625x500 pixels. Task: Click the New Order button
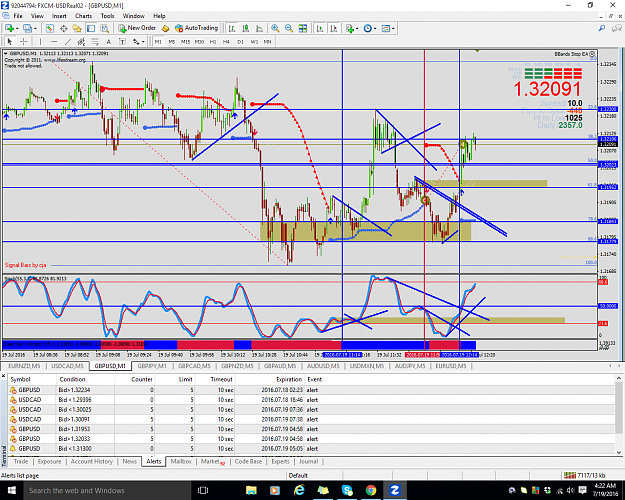(x=137, y=28)
